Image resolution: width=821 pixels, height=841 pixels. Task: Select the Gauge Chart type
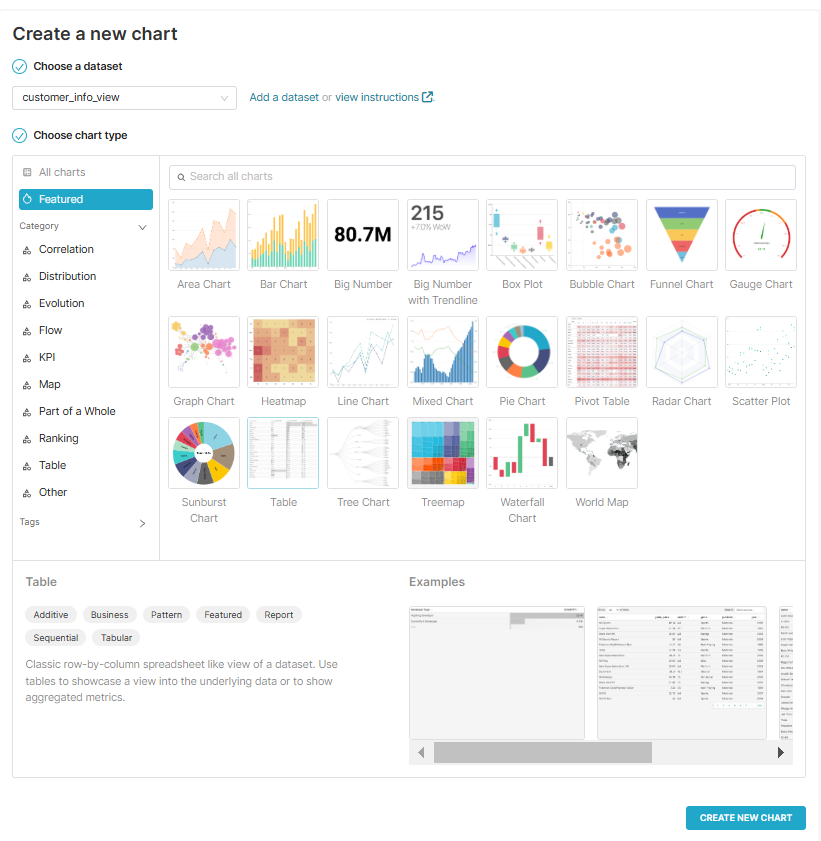760,234
